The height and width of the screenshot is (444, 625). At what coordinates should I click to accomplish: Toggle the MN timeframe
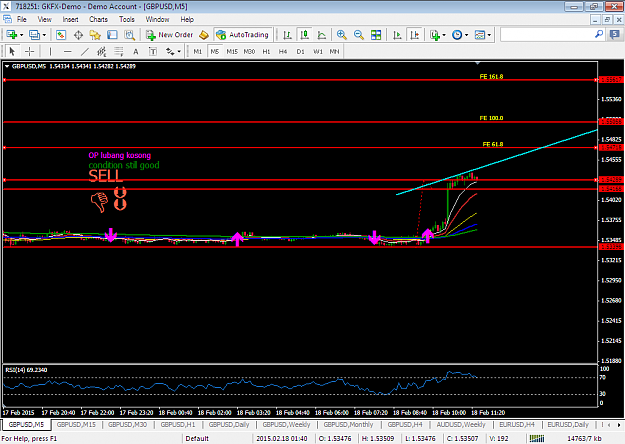click(334, 51)
